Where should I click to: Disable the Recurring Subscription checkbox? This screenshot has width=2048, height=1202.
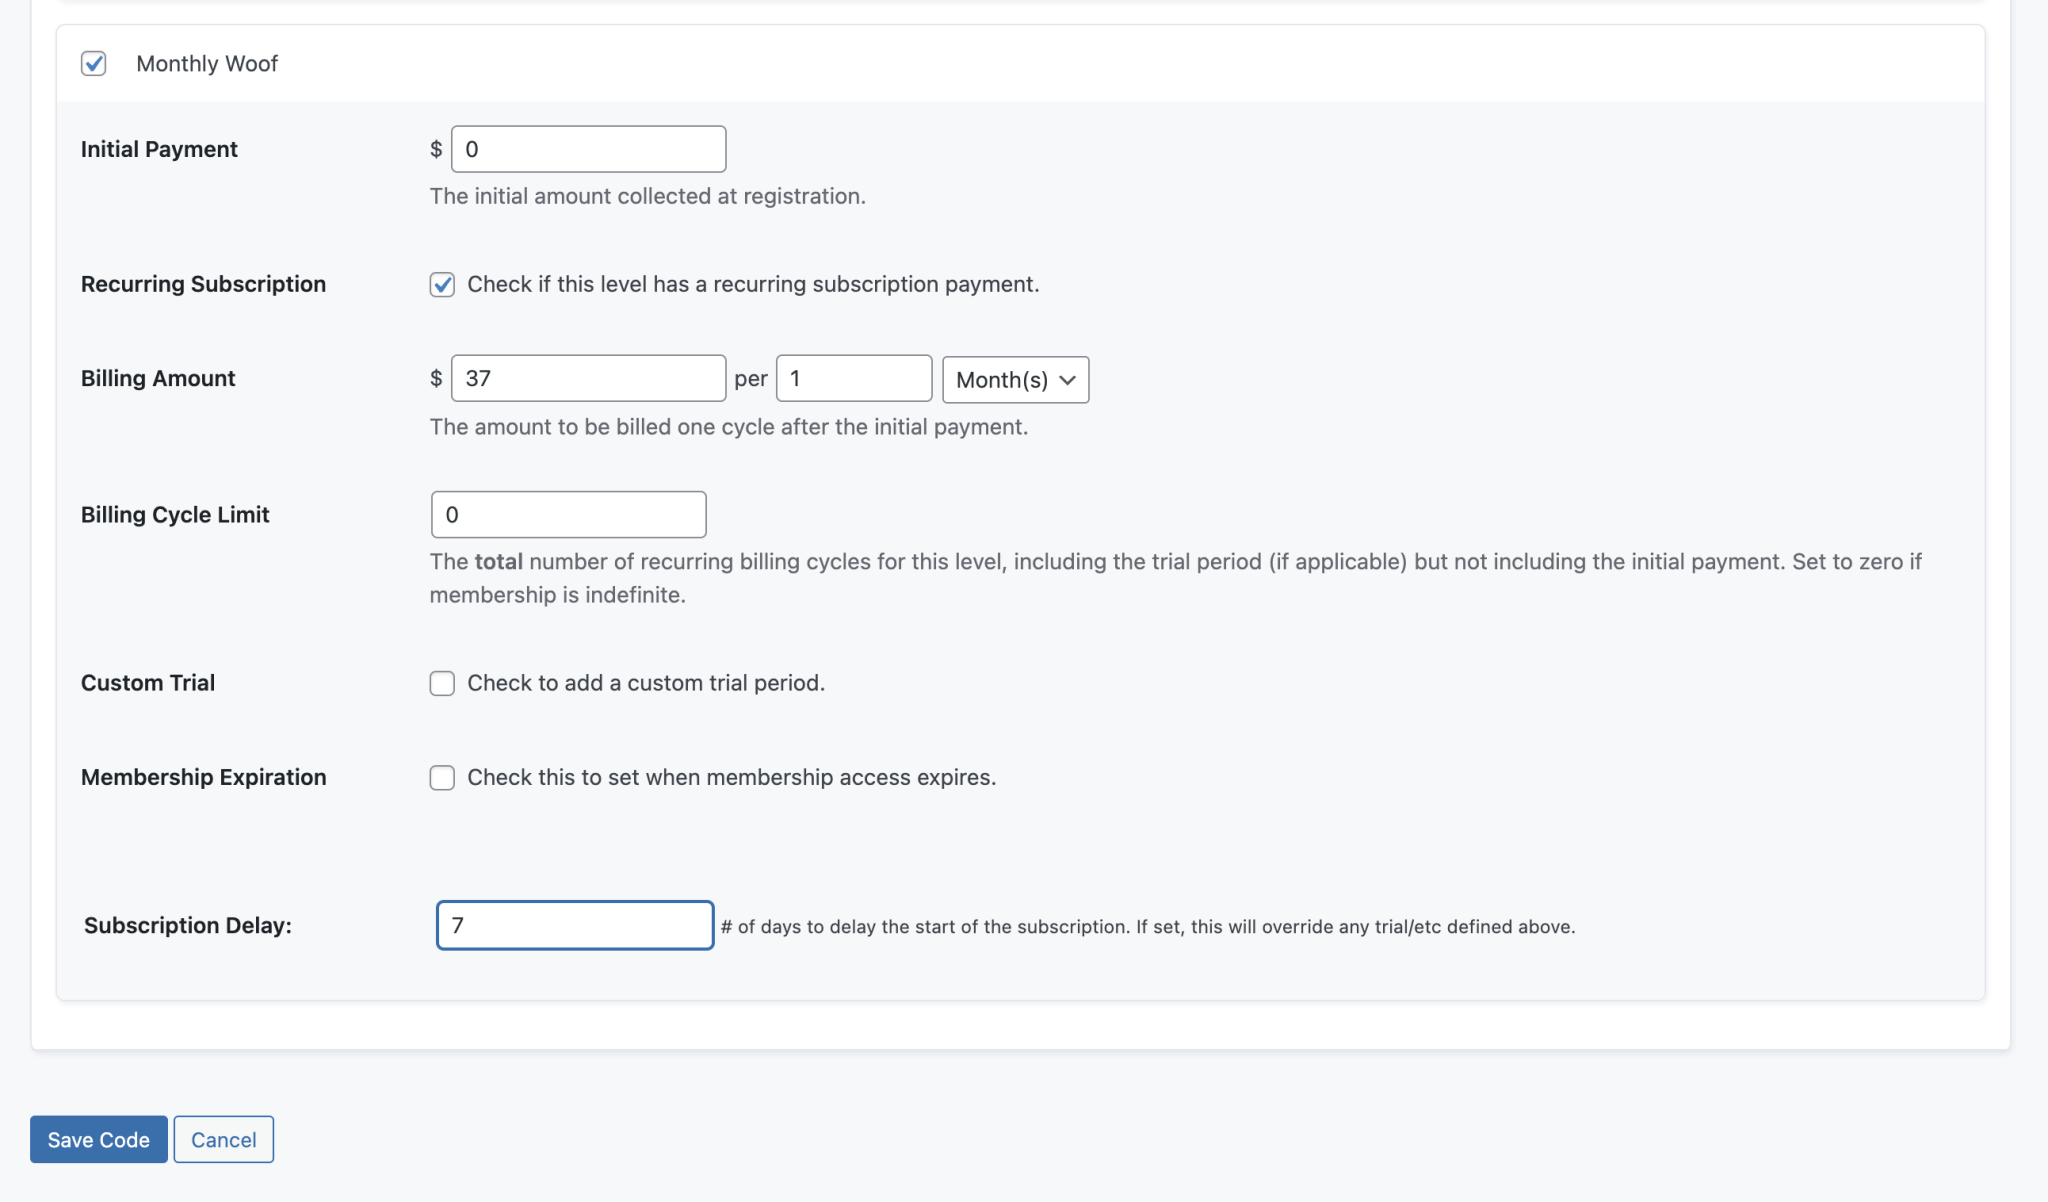tap(442, 285)
